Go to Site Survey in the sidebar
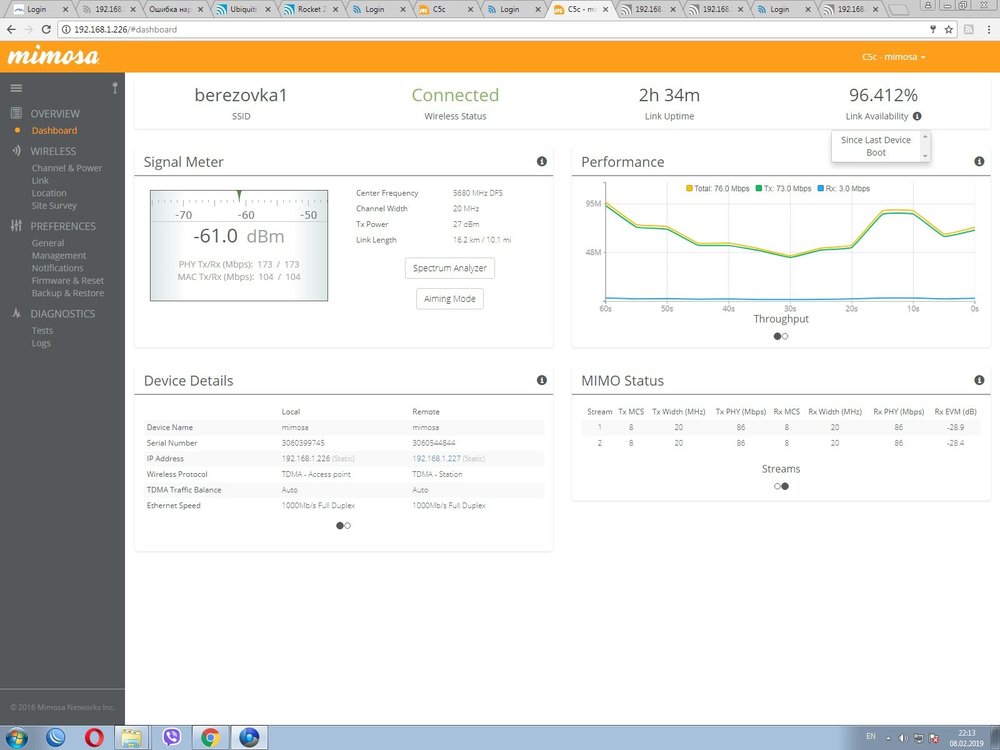The height and width of the screenshot is (750, 1000). tap(54, 205)
